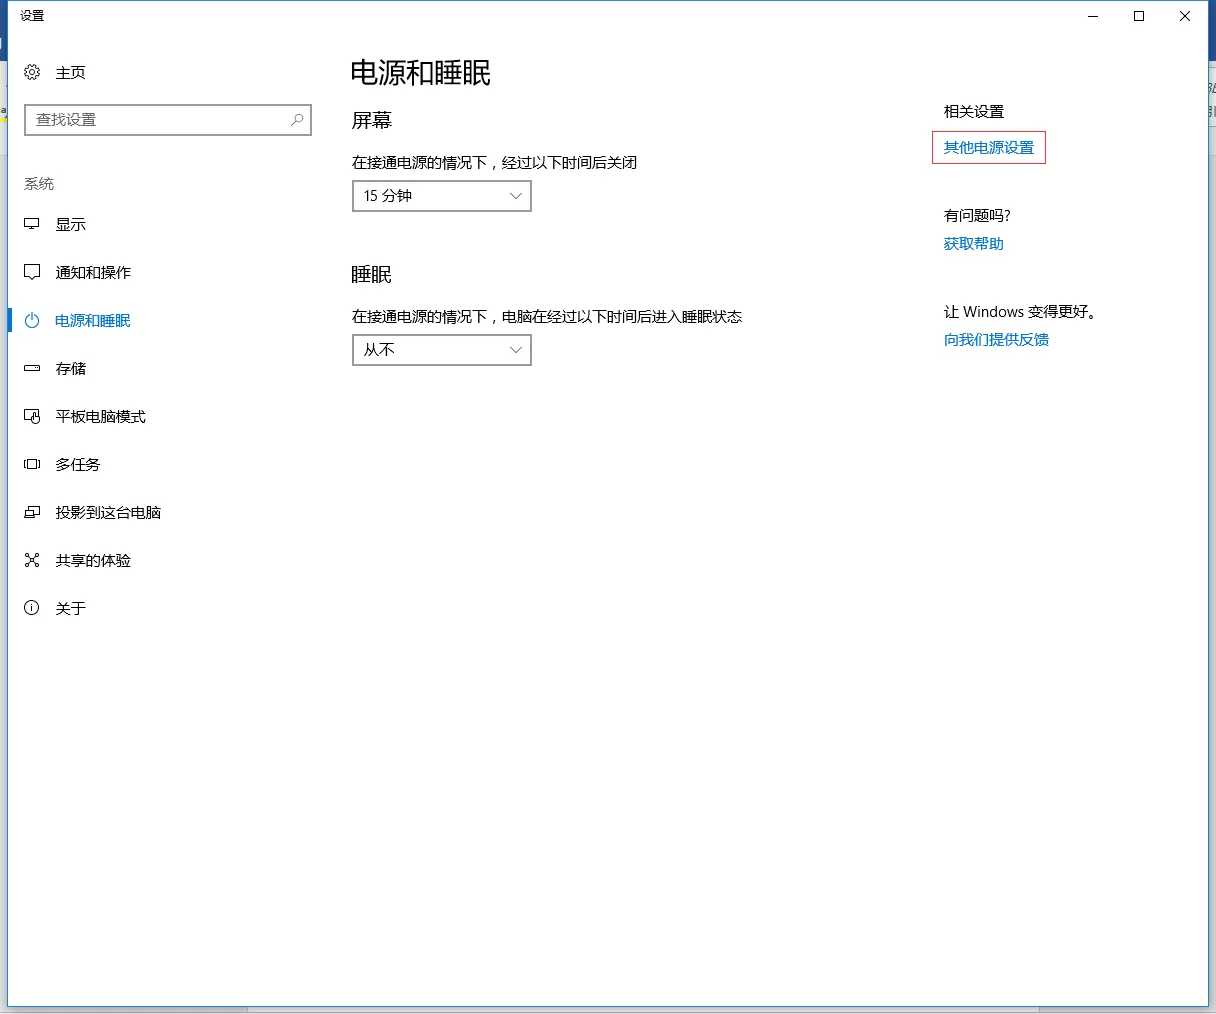1216x1014 pixels.
Task: Expand the screen timeout list via its chevron
Action: 516,196
